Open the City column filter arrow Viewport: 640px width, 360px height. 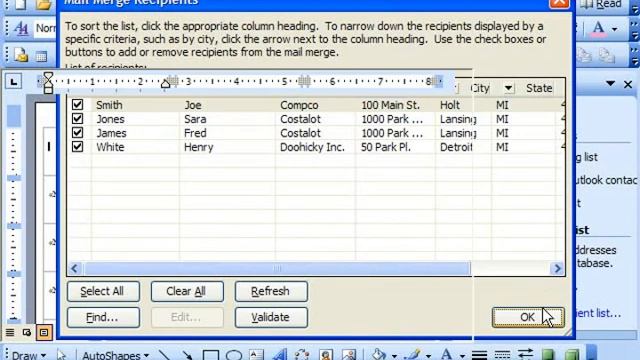[508, 88]
